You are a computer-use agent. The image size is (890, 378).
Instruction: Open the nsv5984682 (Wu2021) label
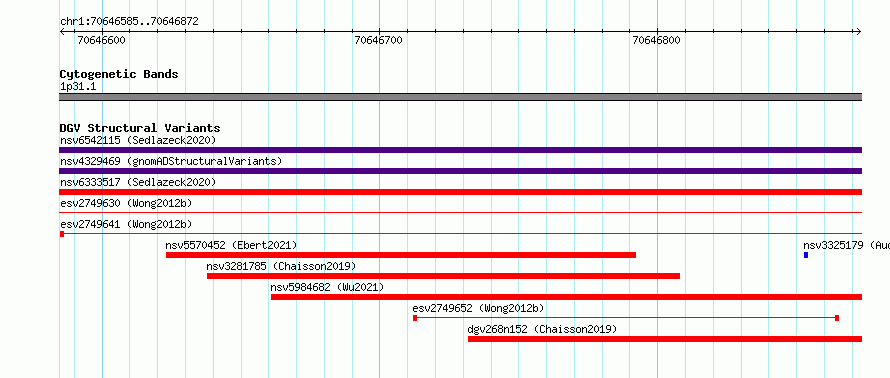pos(327,287)
